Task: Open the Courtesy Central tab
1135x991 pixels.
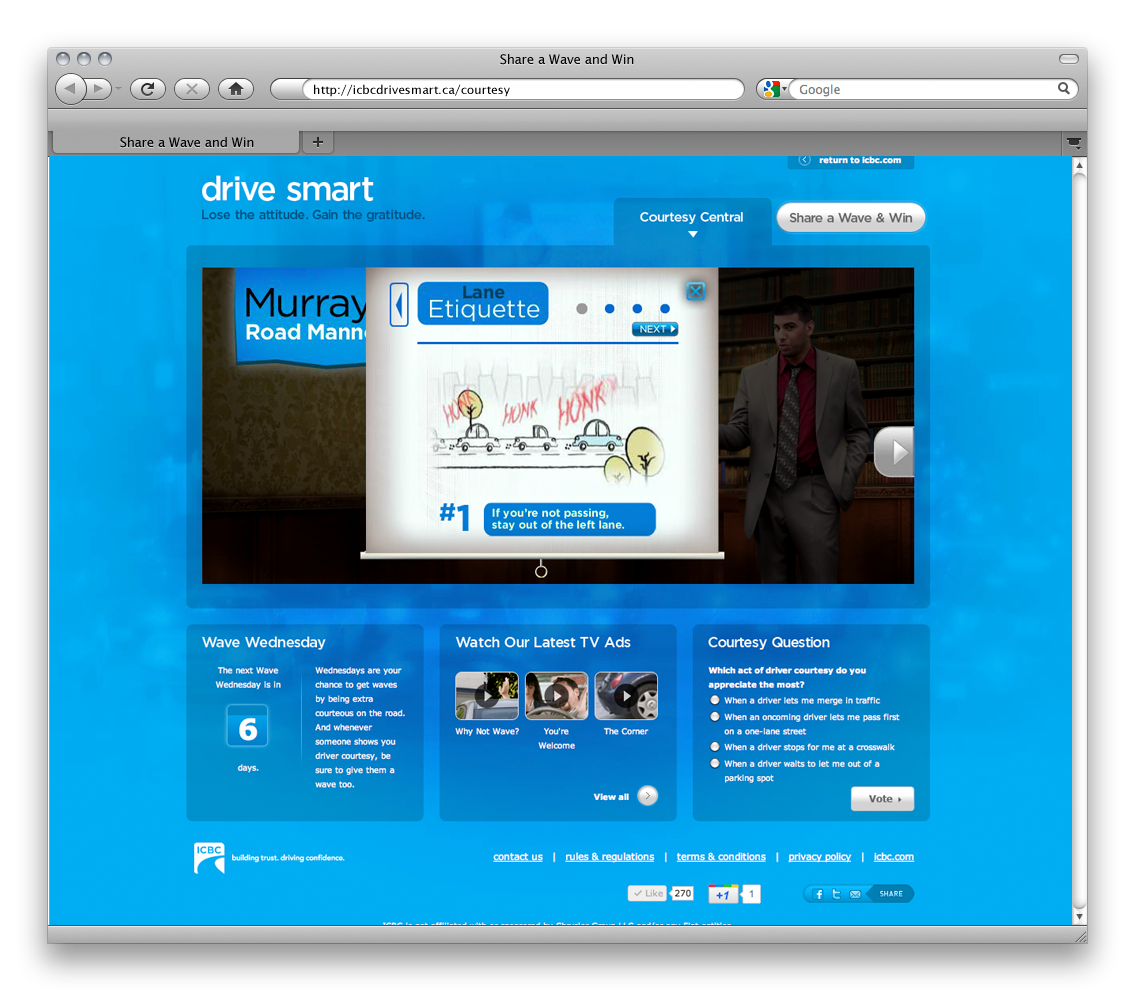Action: pos(691,221)
